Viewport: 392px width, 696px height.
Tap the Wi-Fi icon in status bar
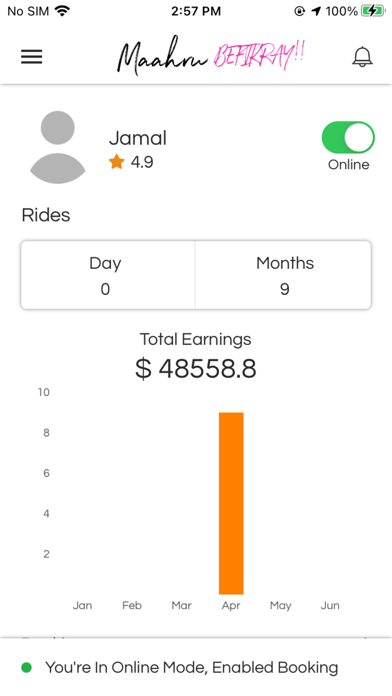(x=63, y=11)
